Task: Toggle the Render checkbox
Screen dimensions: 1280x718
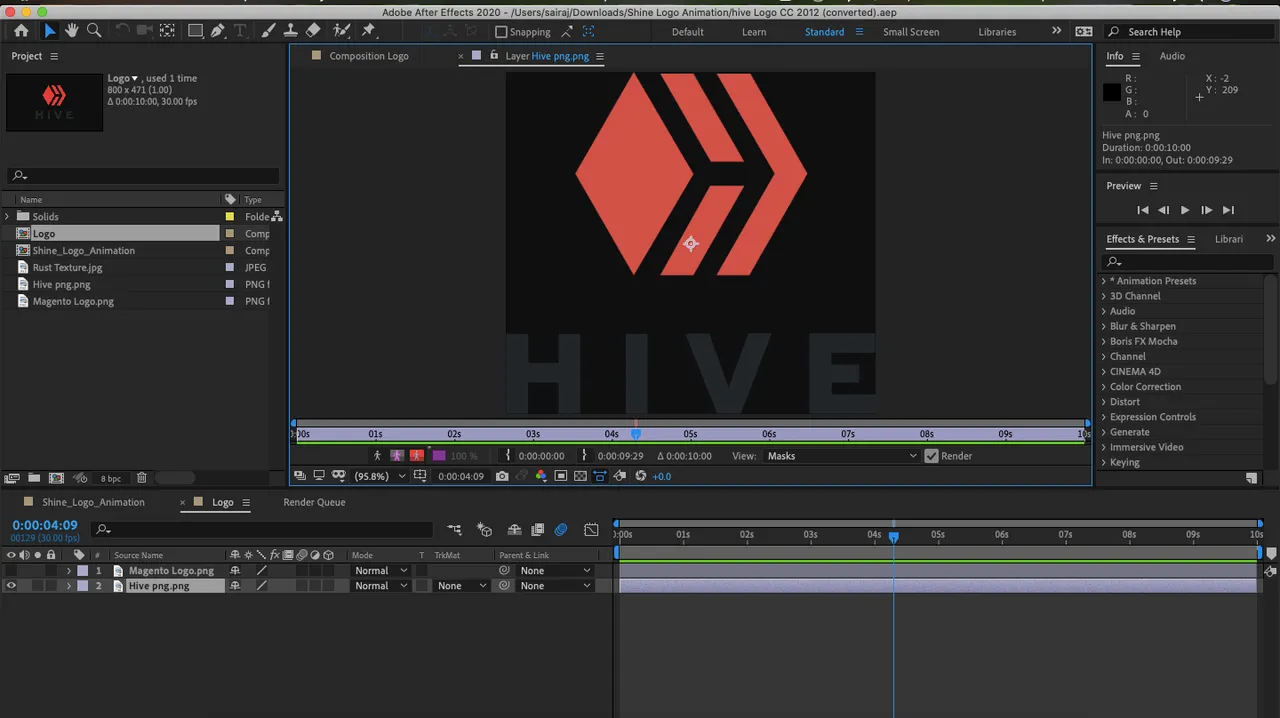Action: coord(932,456)
